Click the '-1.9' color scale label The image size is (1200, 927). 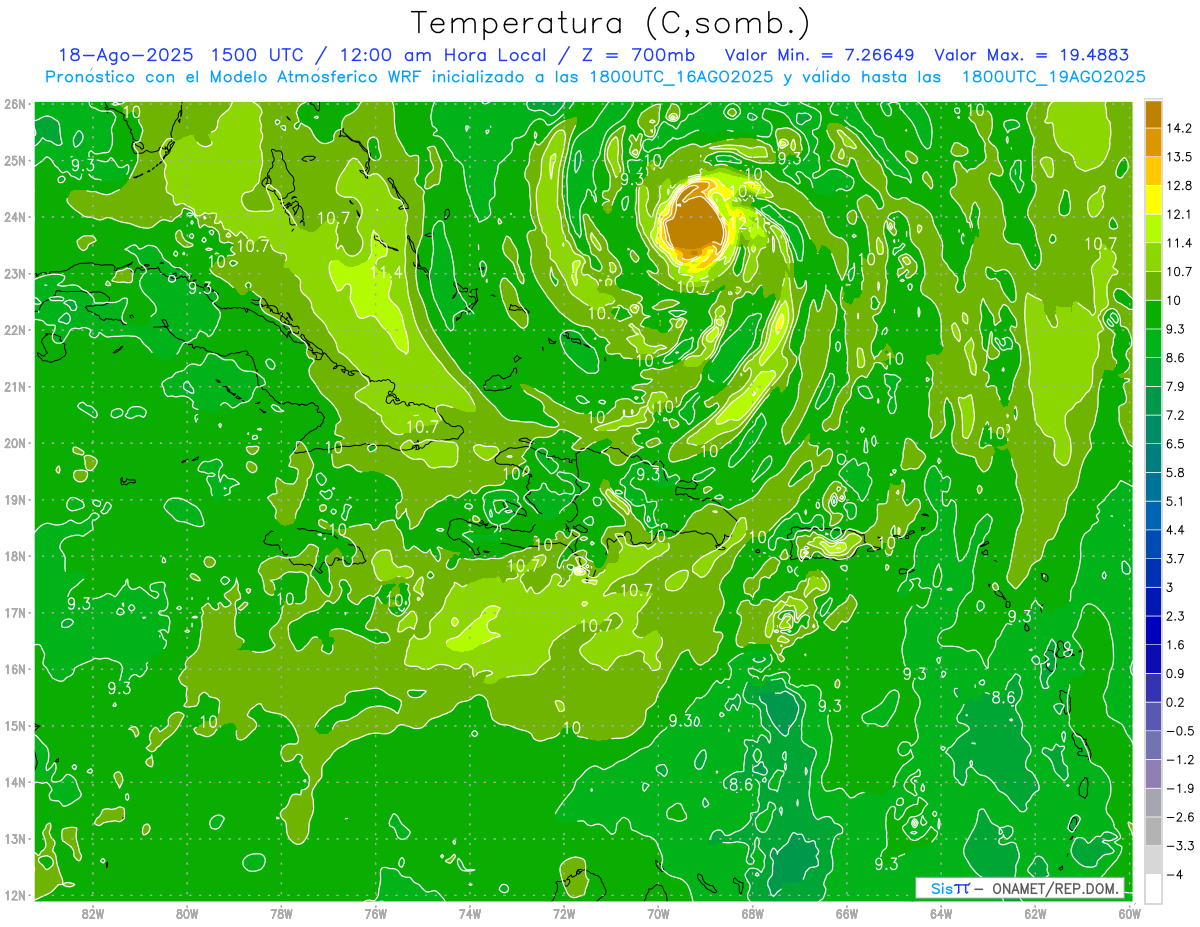1180,789
